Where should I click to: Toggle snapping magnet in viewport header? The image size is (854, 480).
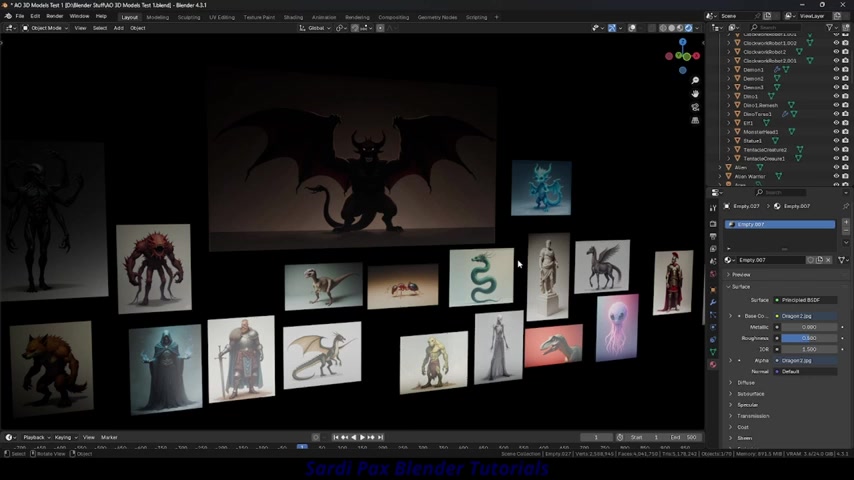[x=355, y=28]
